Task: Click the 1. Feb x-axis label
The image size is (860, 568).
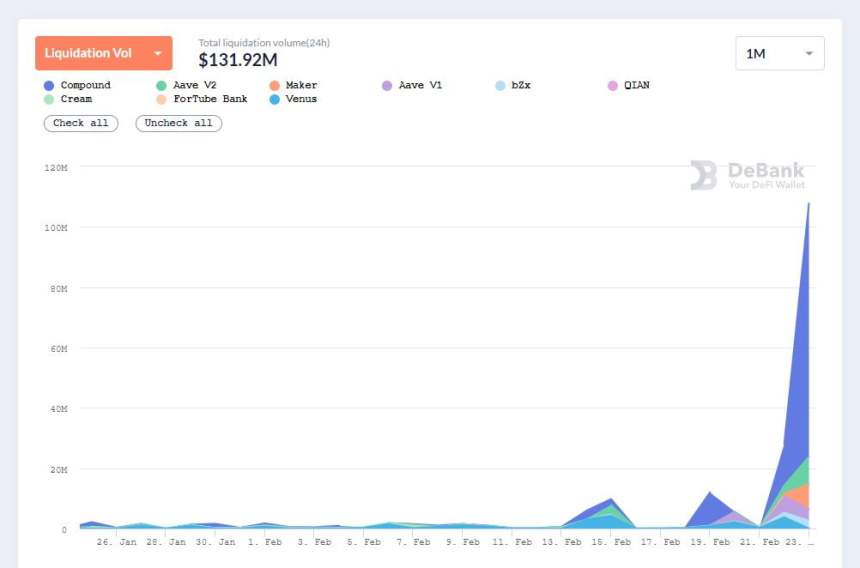Action: point(264,542)
